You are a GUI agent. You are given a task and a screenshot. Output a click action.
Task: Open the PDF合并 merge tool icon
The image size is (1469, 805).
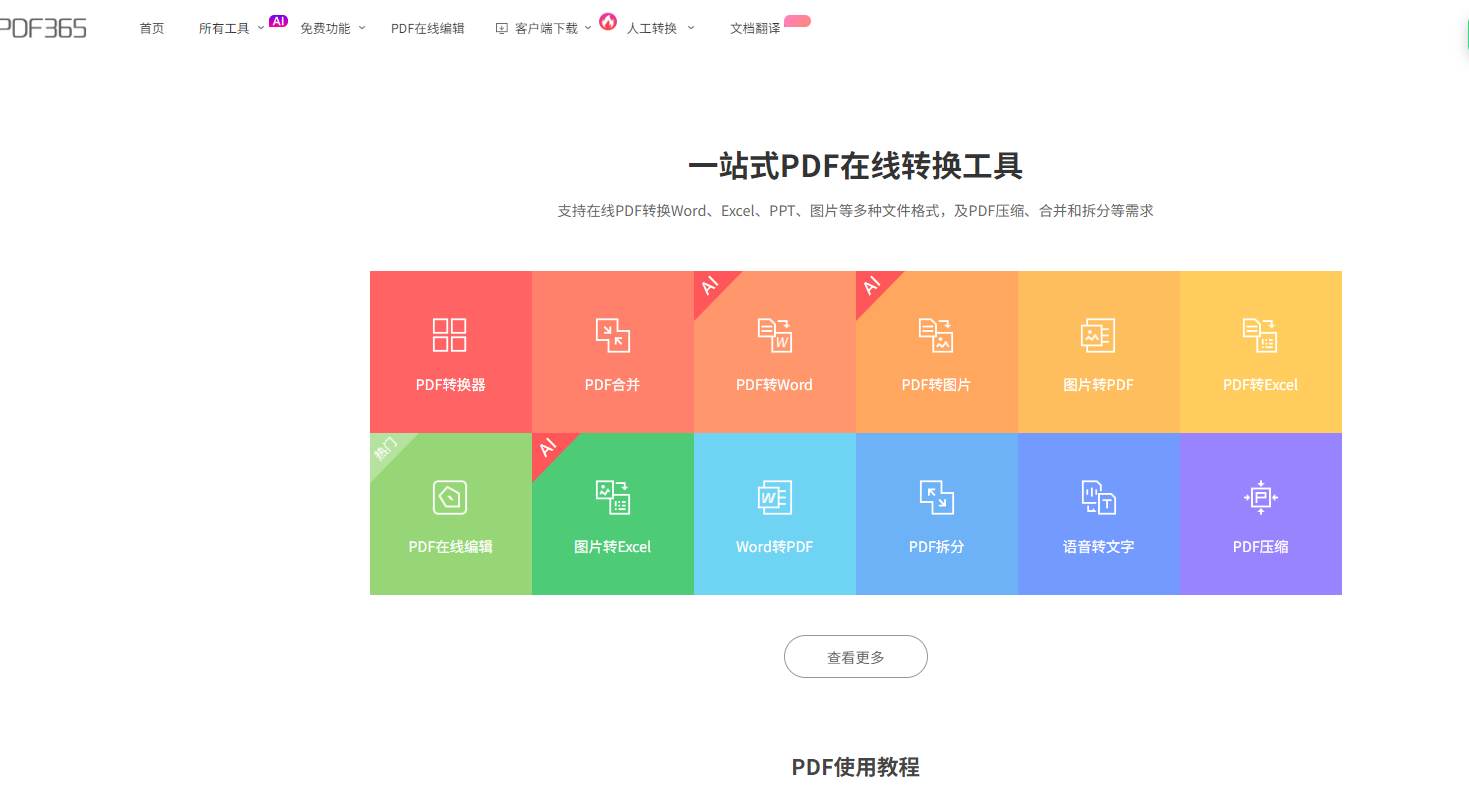click(612, 335)
